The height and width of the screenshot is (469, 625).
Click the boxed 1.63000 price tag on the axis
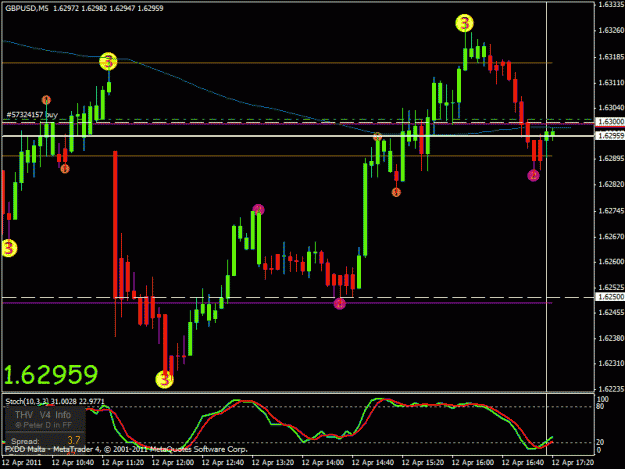(x=609, y=122)
